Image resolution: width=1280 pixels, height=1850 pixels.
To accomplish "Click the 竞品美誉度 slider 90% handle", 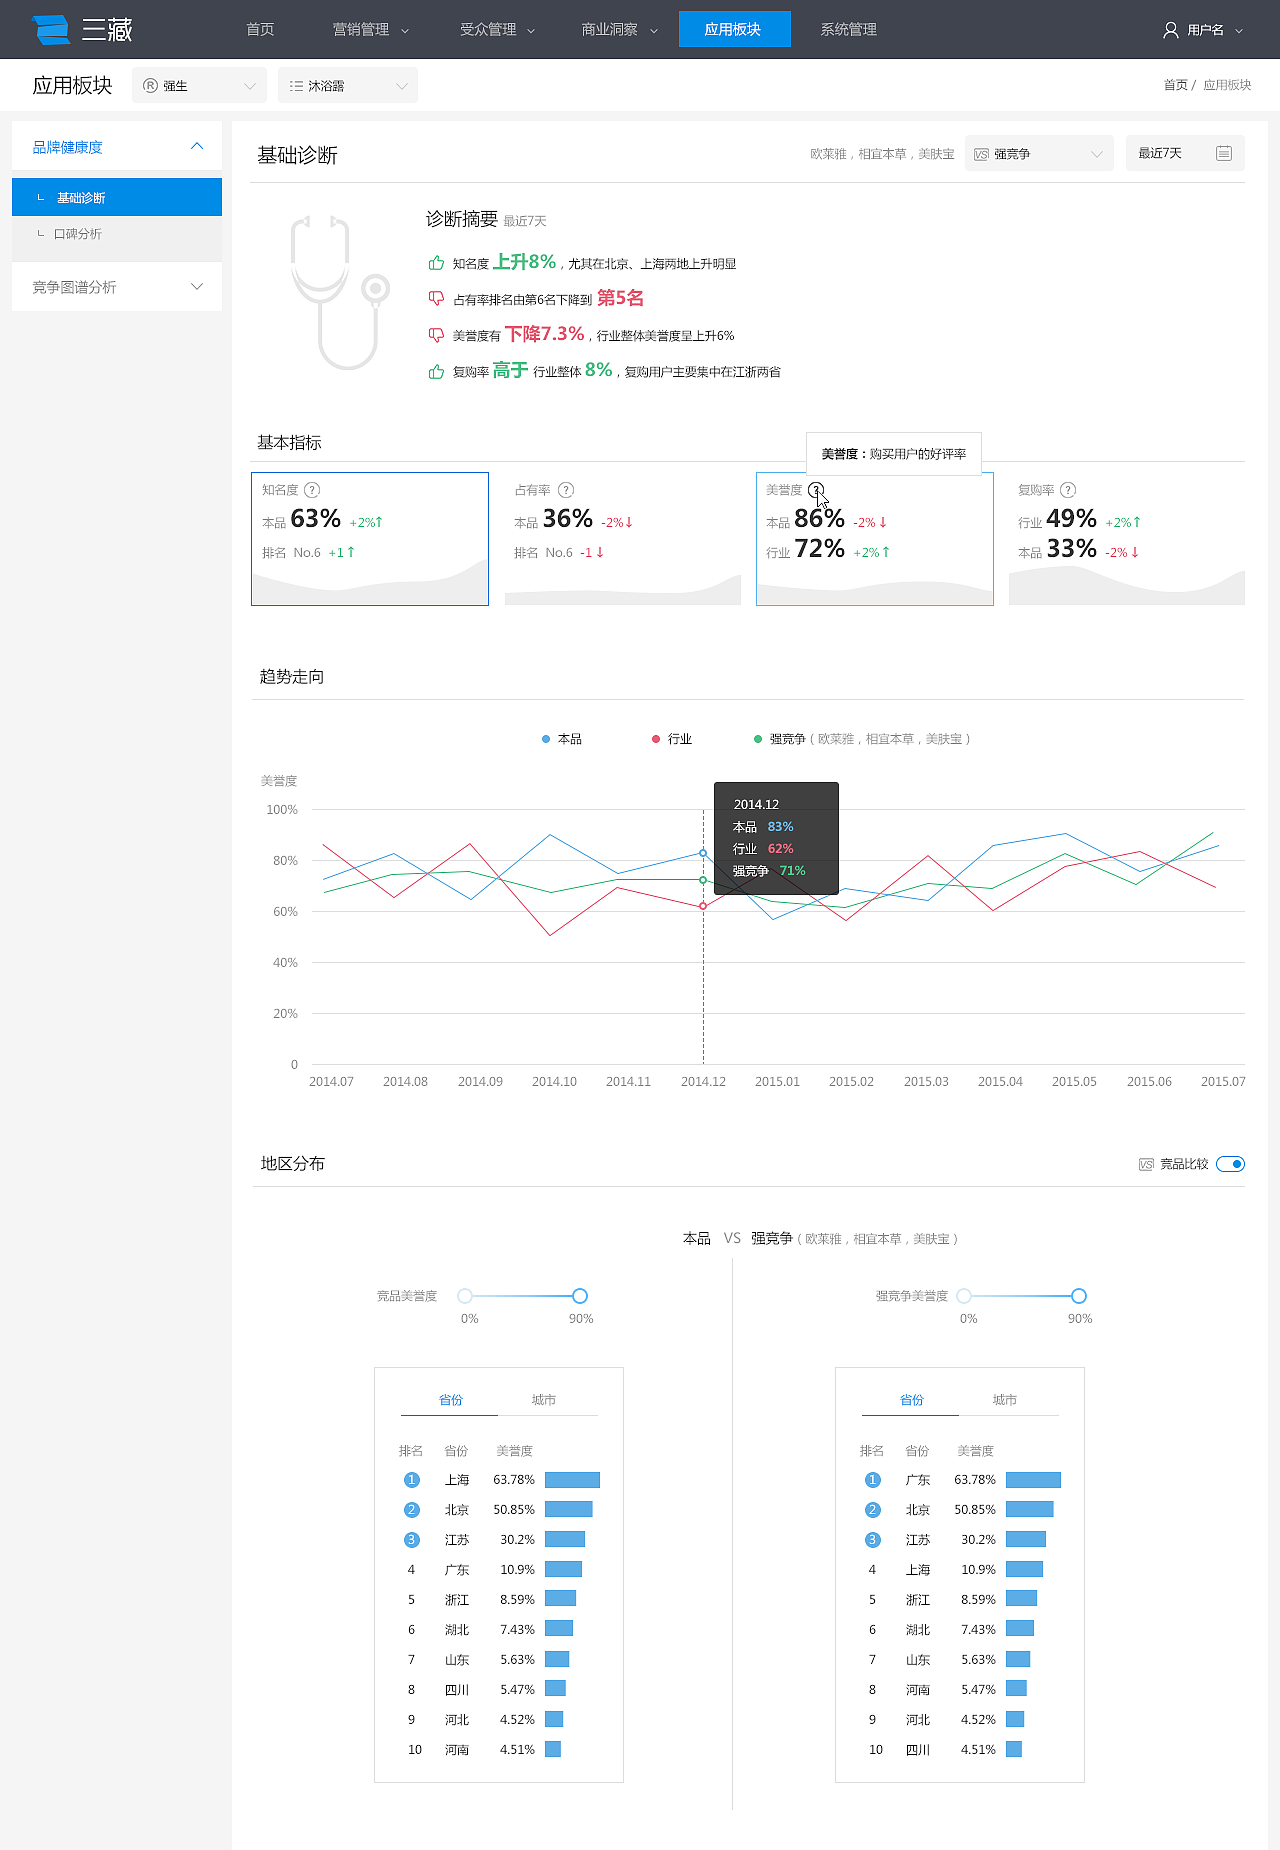I will (x=580, y=1296).
